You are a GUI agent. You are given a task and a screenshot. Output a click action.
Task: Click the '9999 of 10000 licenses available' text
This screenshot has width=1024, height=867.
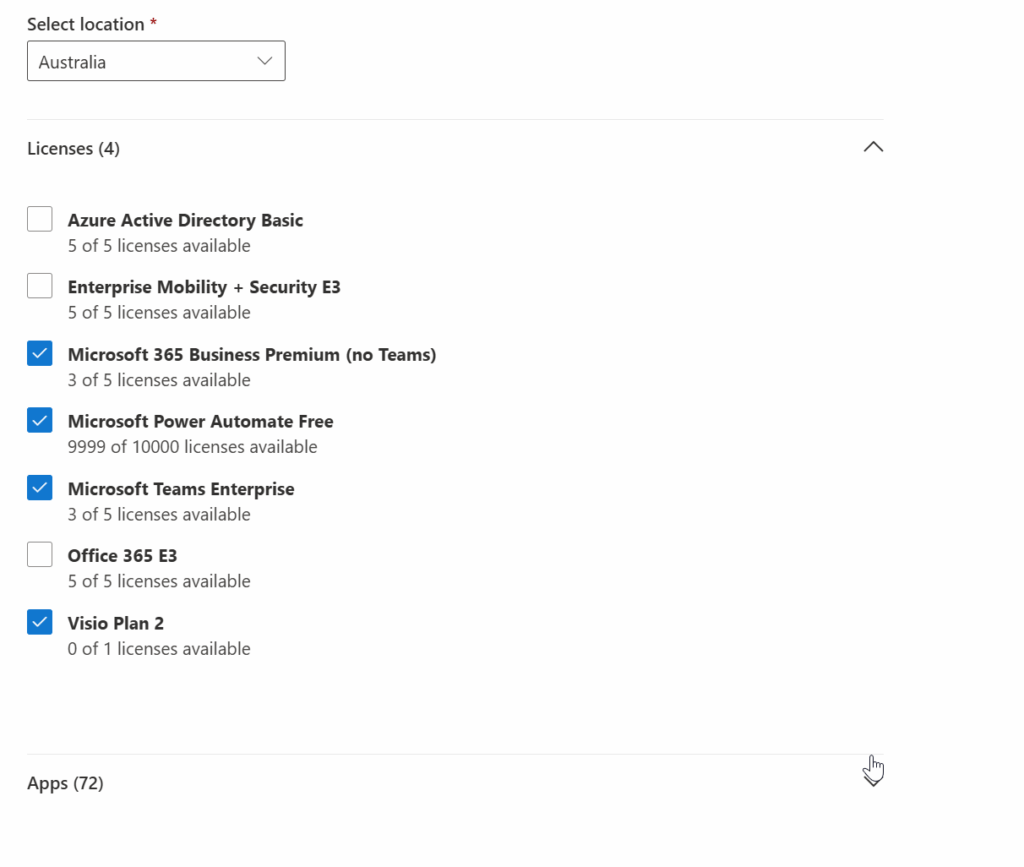193,447
